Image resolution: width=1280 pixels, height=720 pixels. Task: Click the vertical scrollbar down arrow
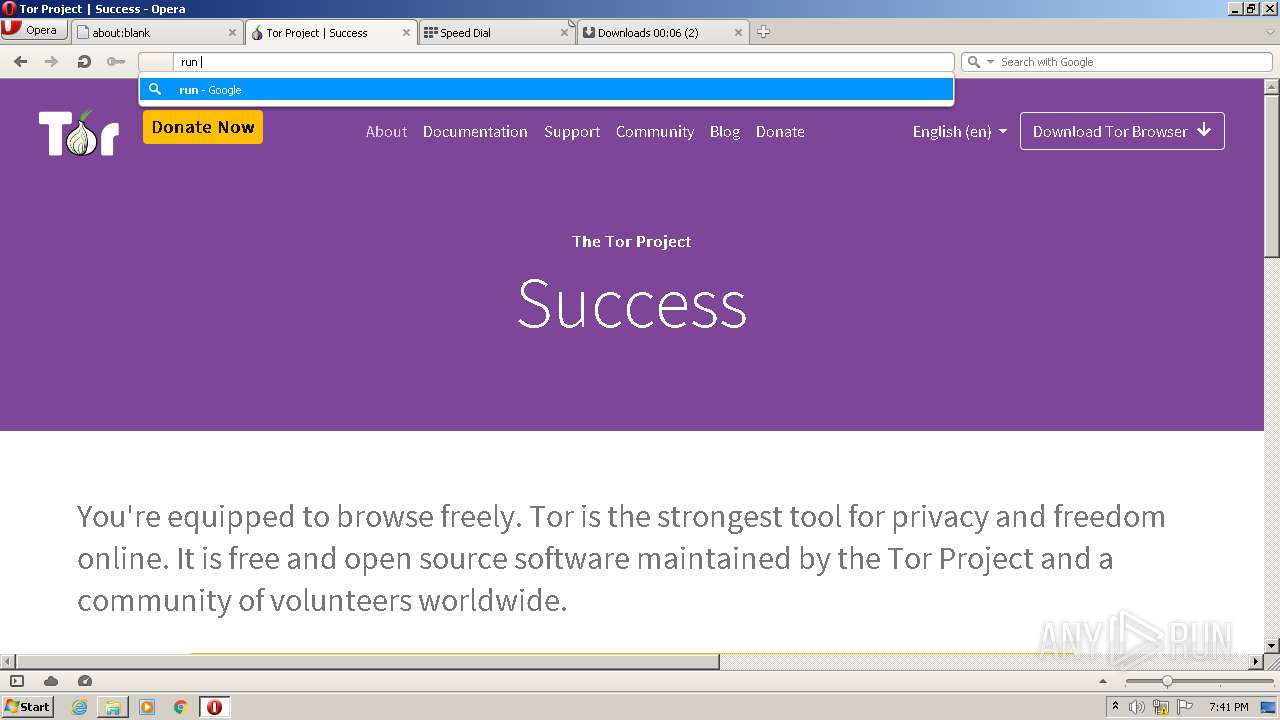pos(1272,646)
